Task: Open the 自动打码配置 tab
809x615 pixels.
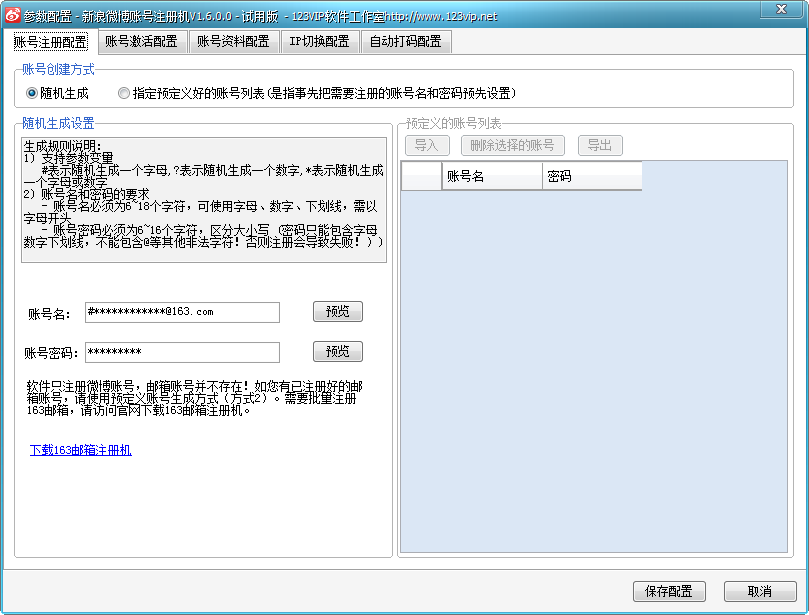Action: (406, 42)
